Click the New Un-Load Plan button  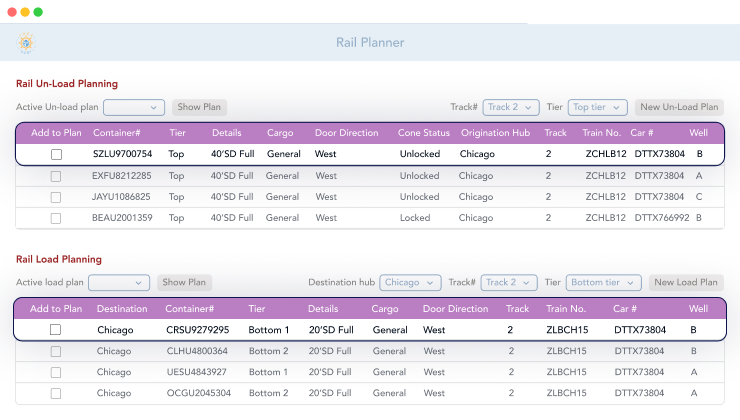click(x=679, y=107)
